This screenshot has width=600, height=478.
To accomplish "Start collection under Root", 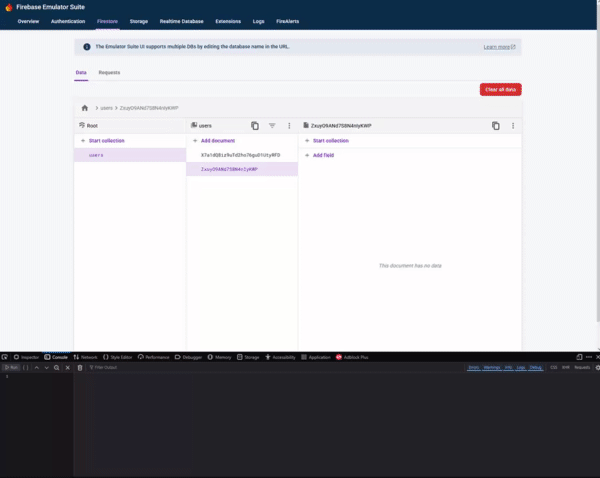I will (103, 141).
